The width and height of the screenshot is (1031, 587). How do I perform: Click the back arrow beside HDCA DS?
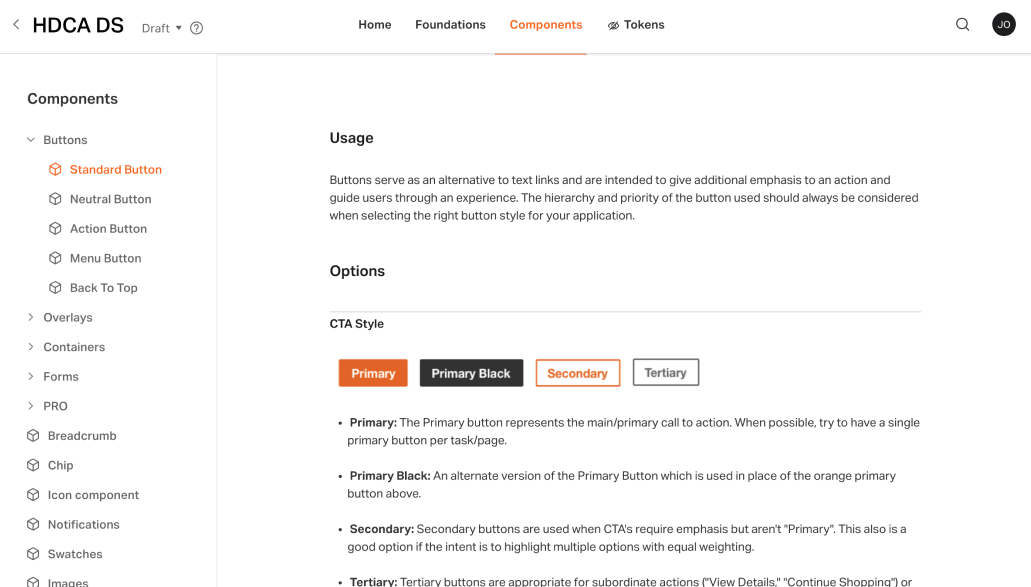click(16, 25)
